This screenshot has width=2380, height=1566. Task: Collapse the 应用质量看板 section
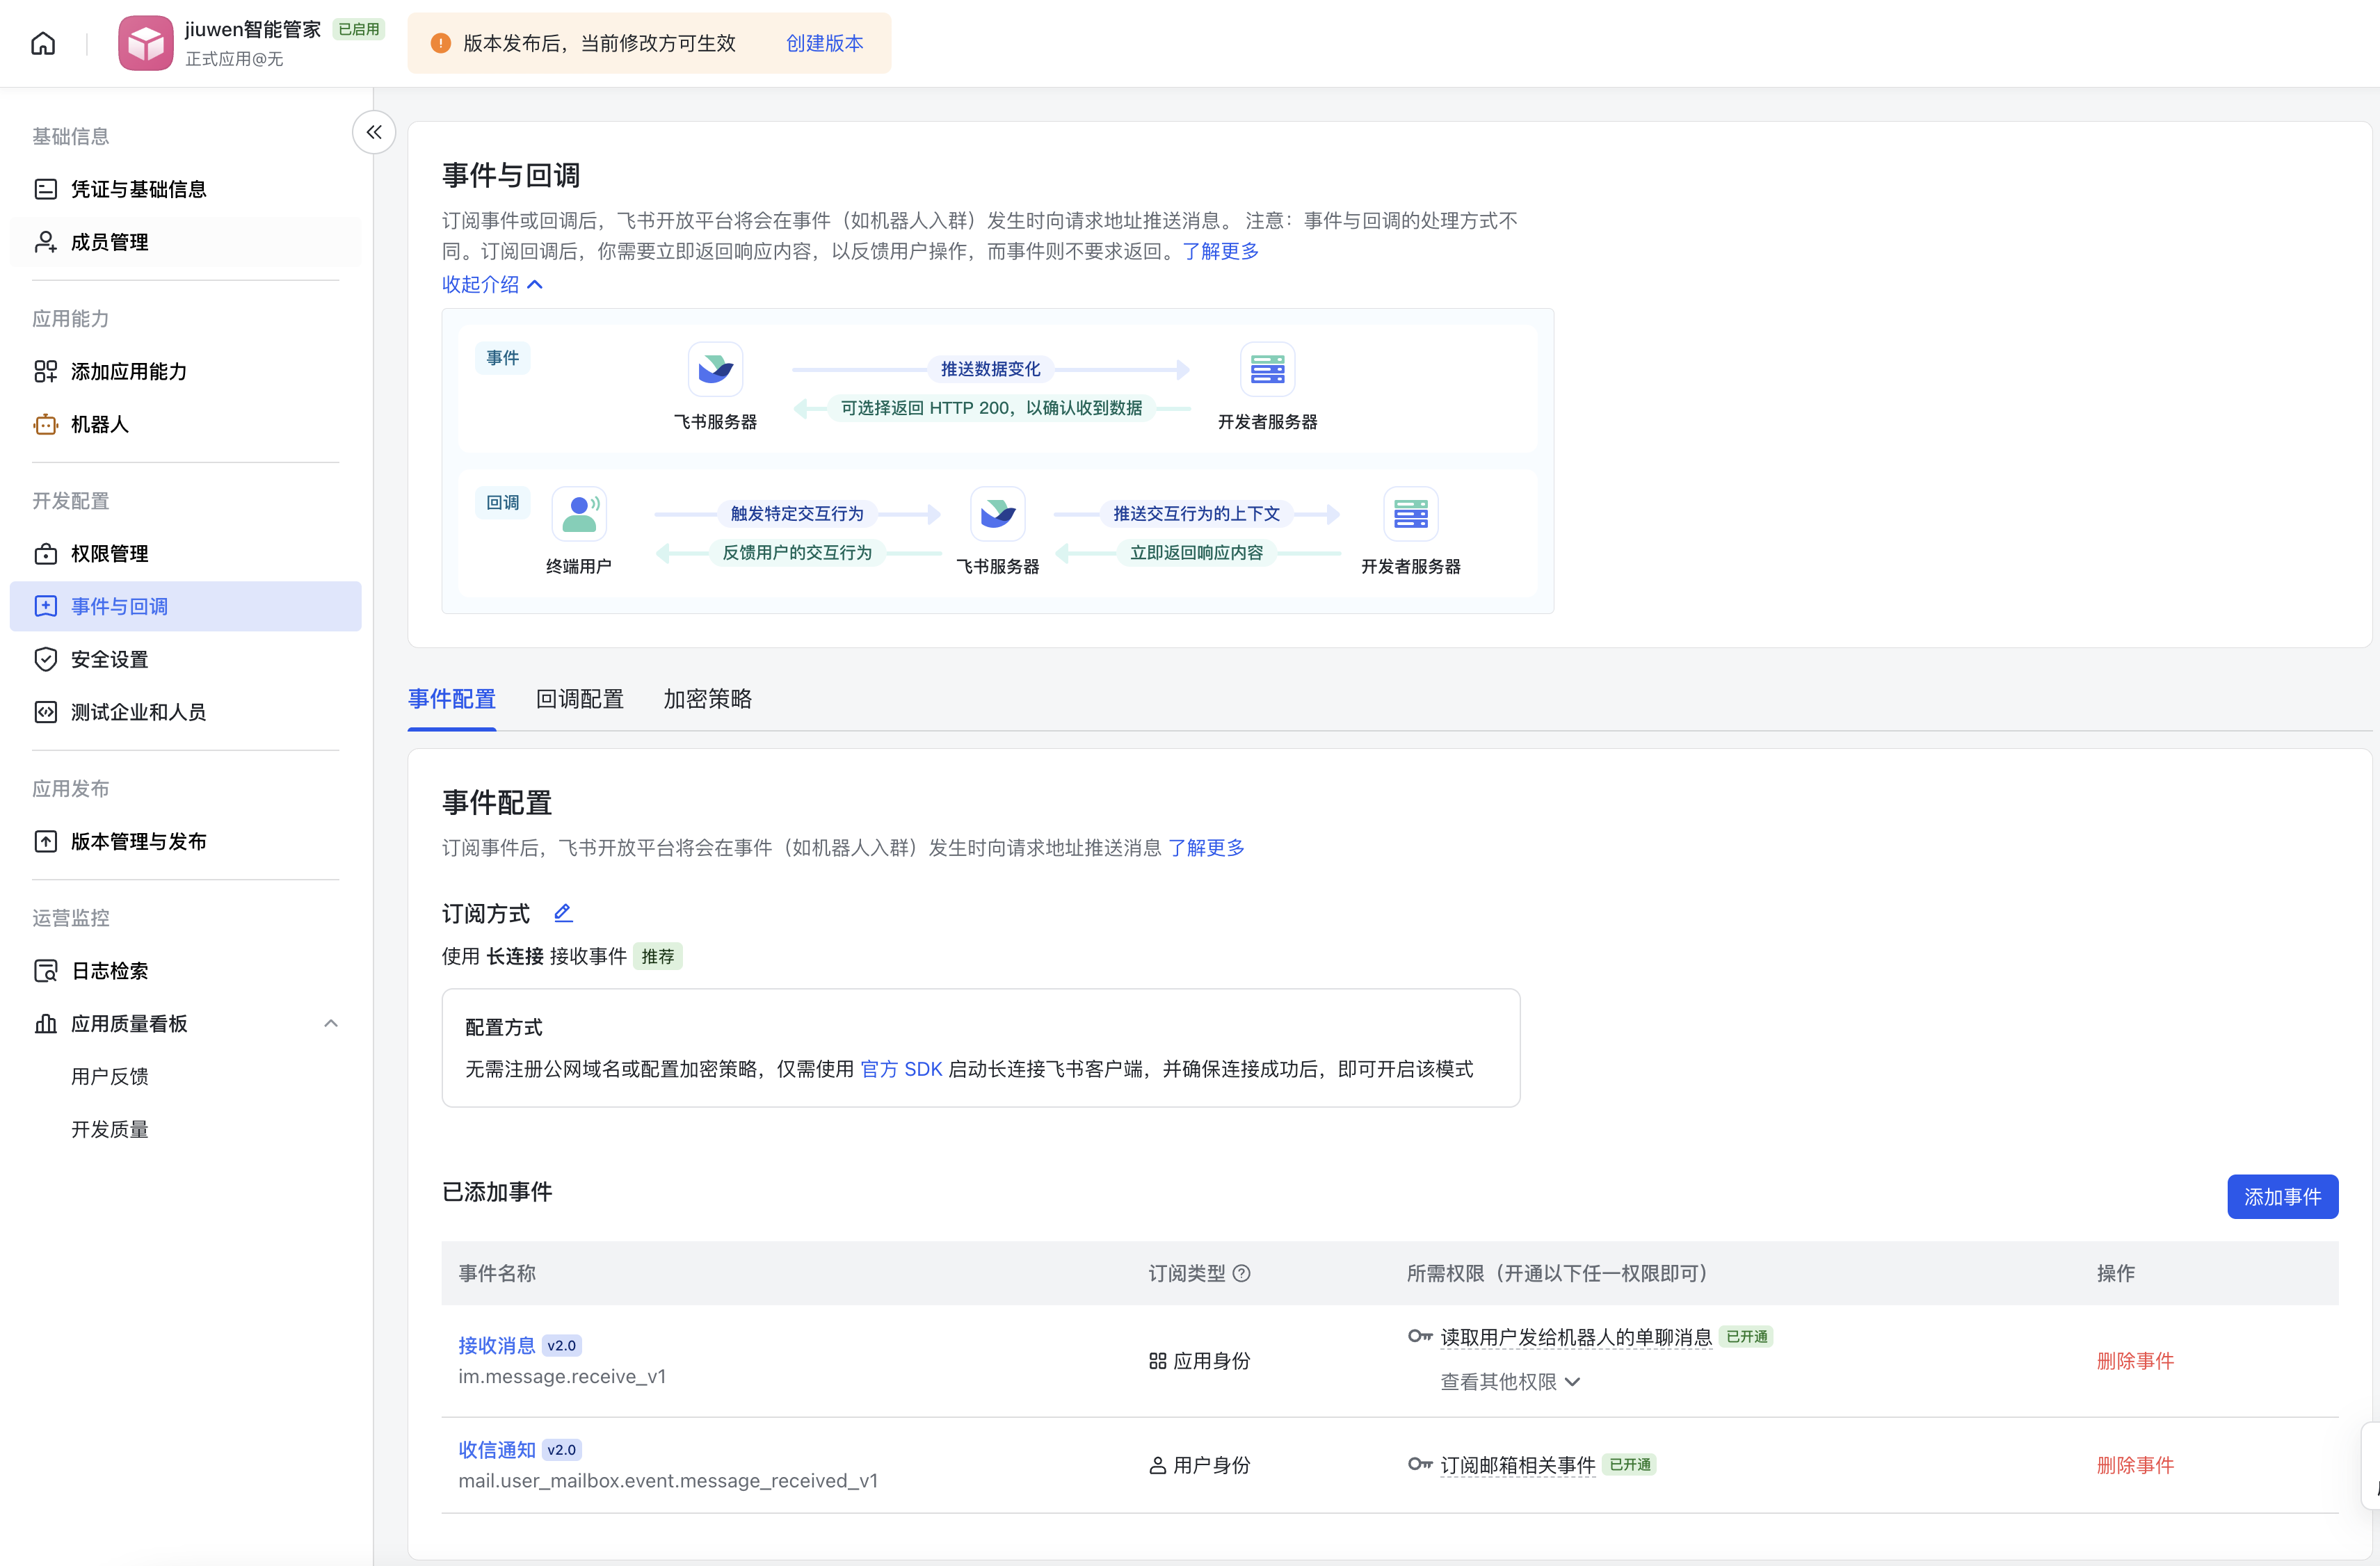(x=331, y=1023)
